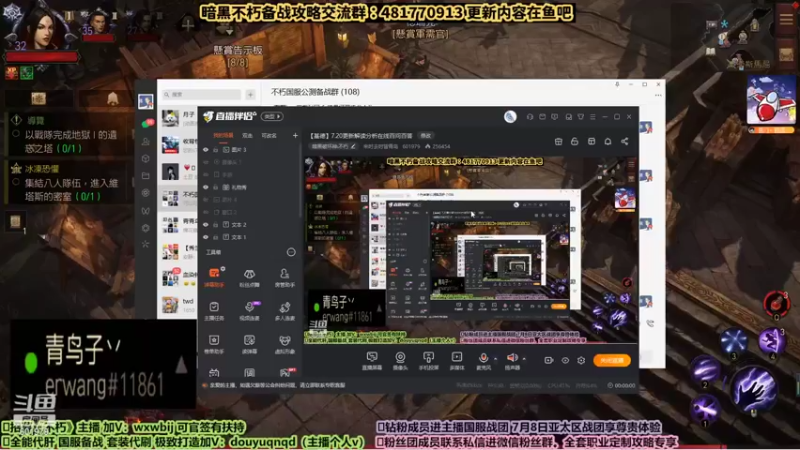Viewport: 800px width, 450px height.
Task: Open the bell tab in quest panel
Action: tap(112, 98)
